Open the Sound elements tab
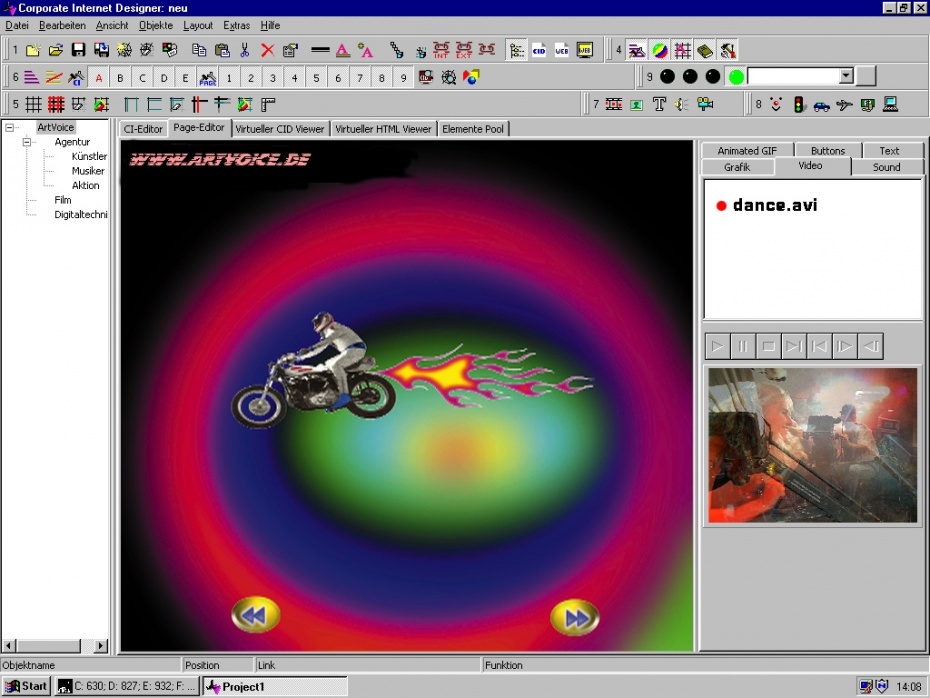This screenshot has width=930, height=698. point(887,167)
